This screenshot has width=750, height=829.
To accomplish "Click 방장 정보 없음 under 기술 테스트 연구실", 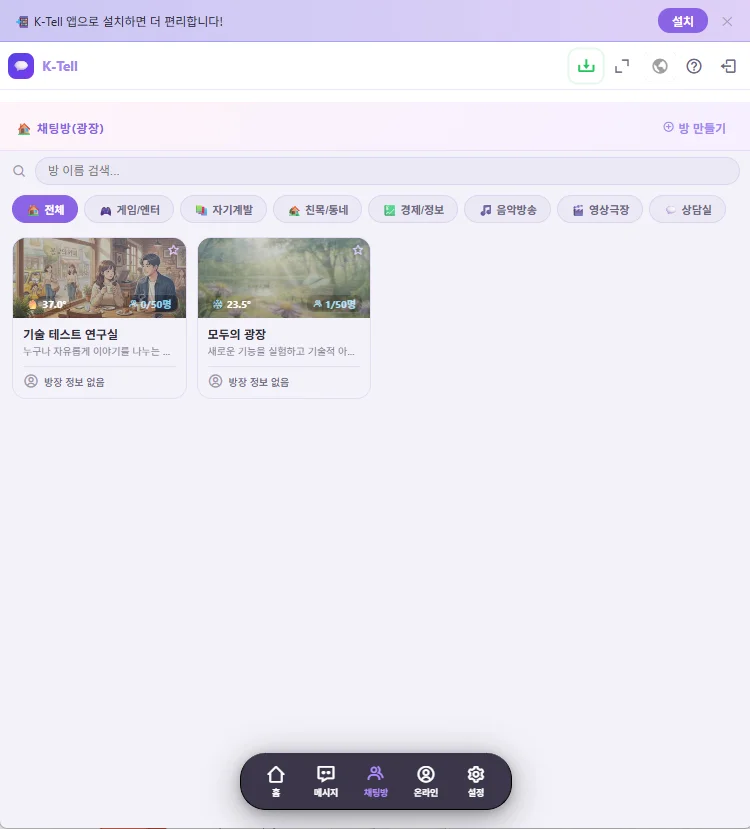I will [x=64, y=382].
